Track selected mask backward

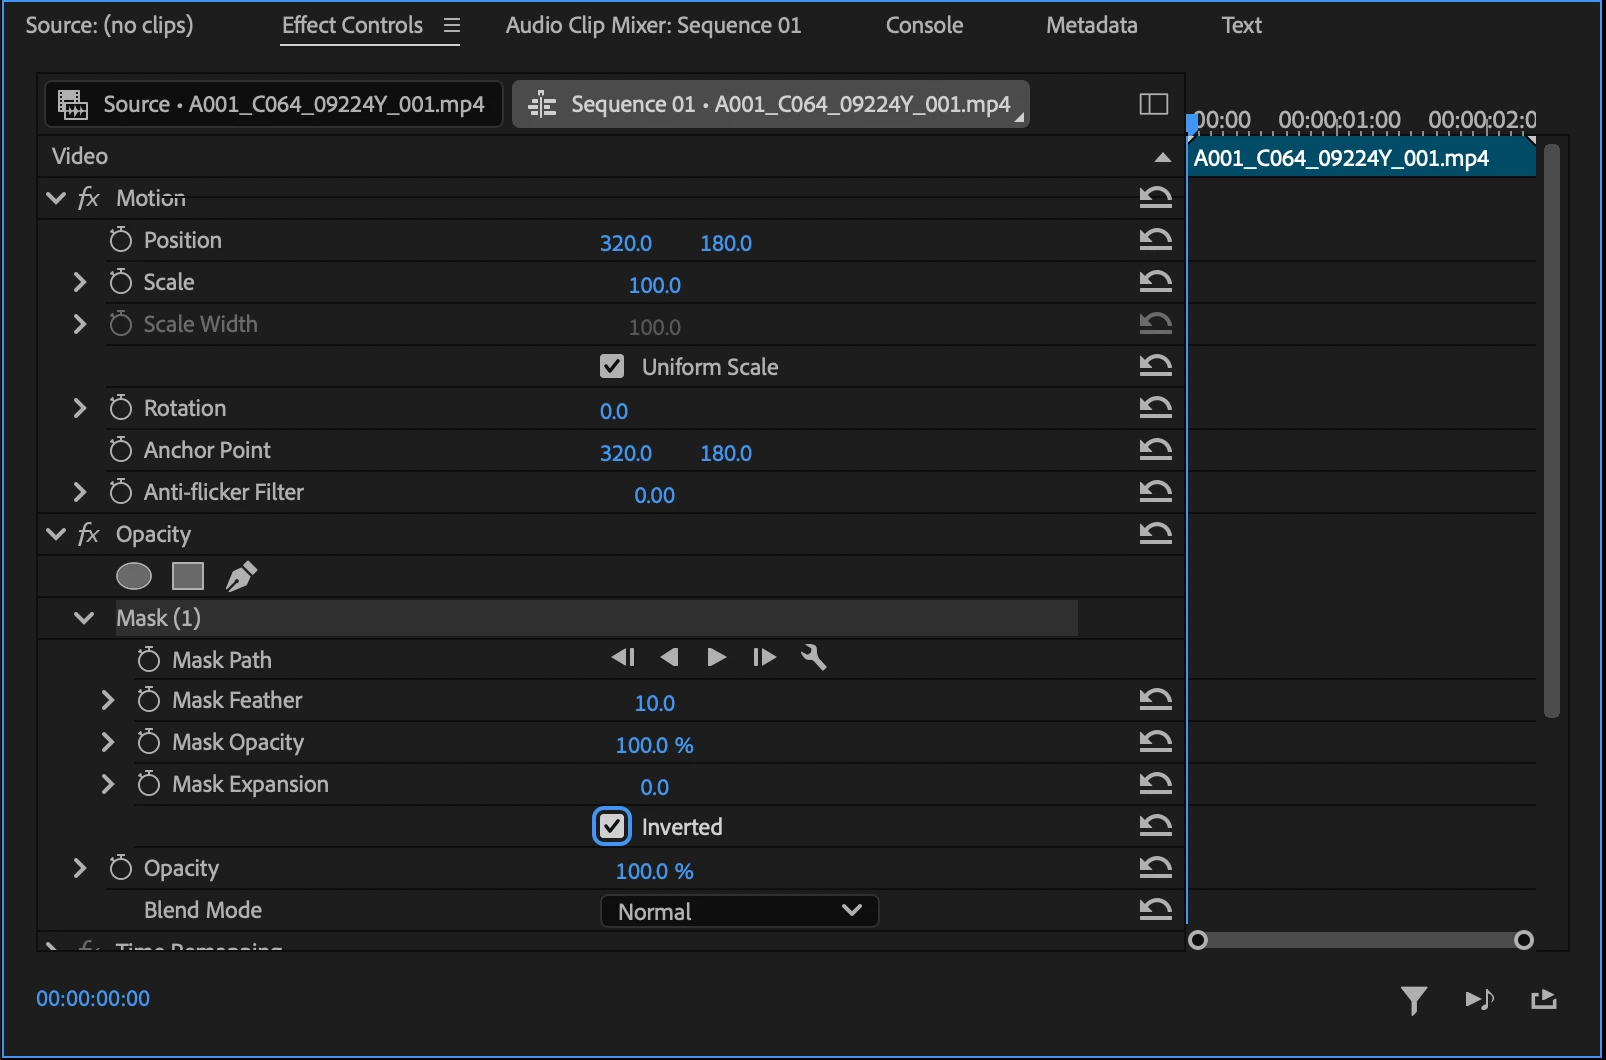click(670, 657)
